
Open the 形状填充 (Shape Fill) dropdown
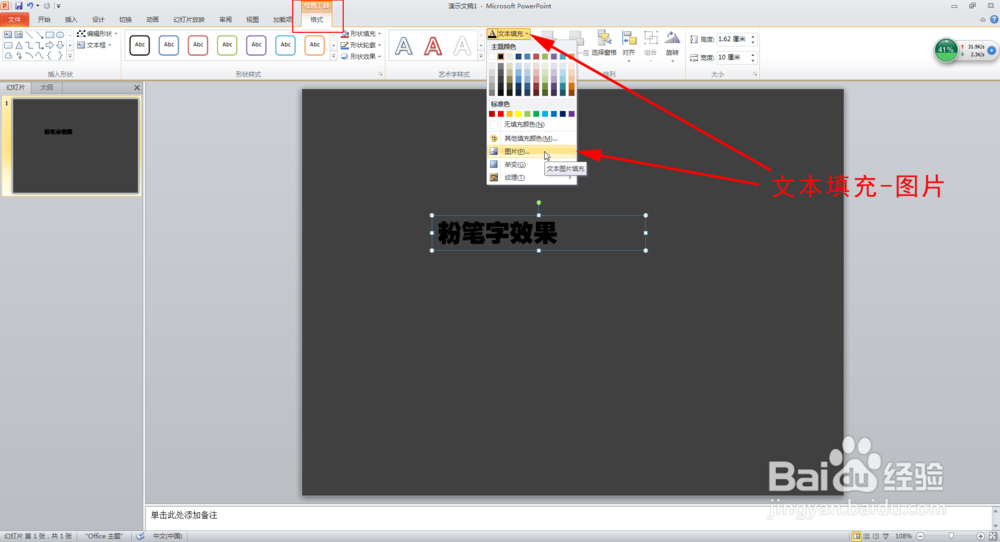(361, 34)
